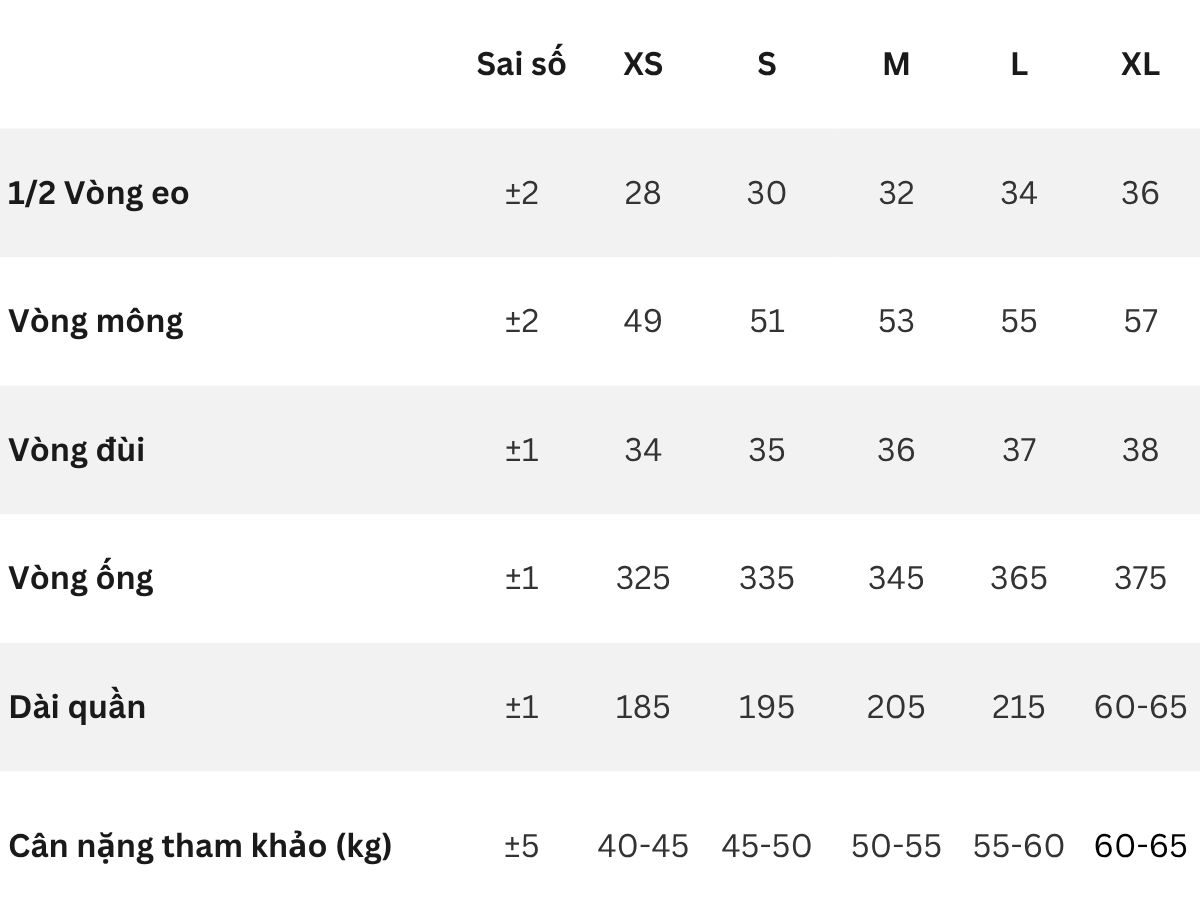
Task: Click leg opening value 335
Action: pyautogui.click(x=766, y=578)
